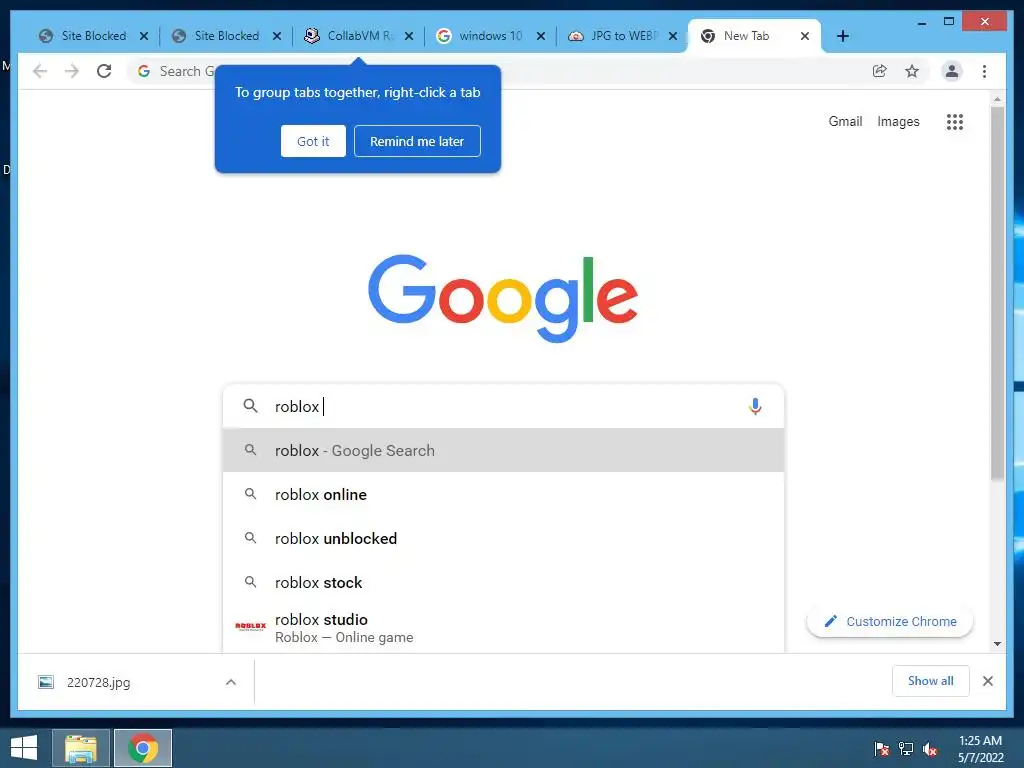This screenshot has width=1024, height=768.
Task: Close the windows 10 tab
Action: (541, 36)
